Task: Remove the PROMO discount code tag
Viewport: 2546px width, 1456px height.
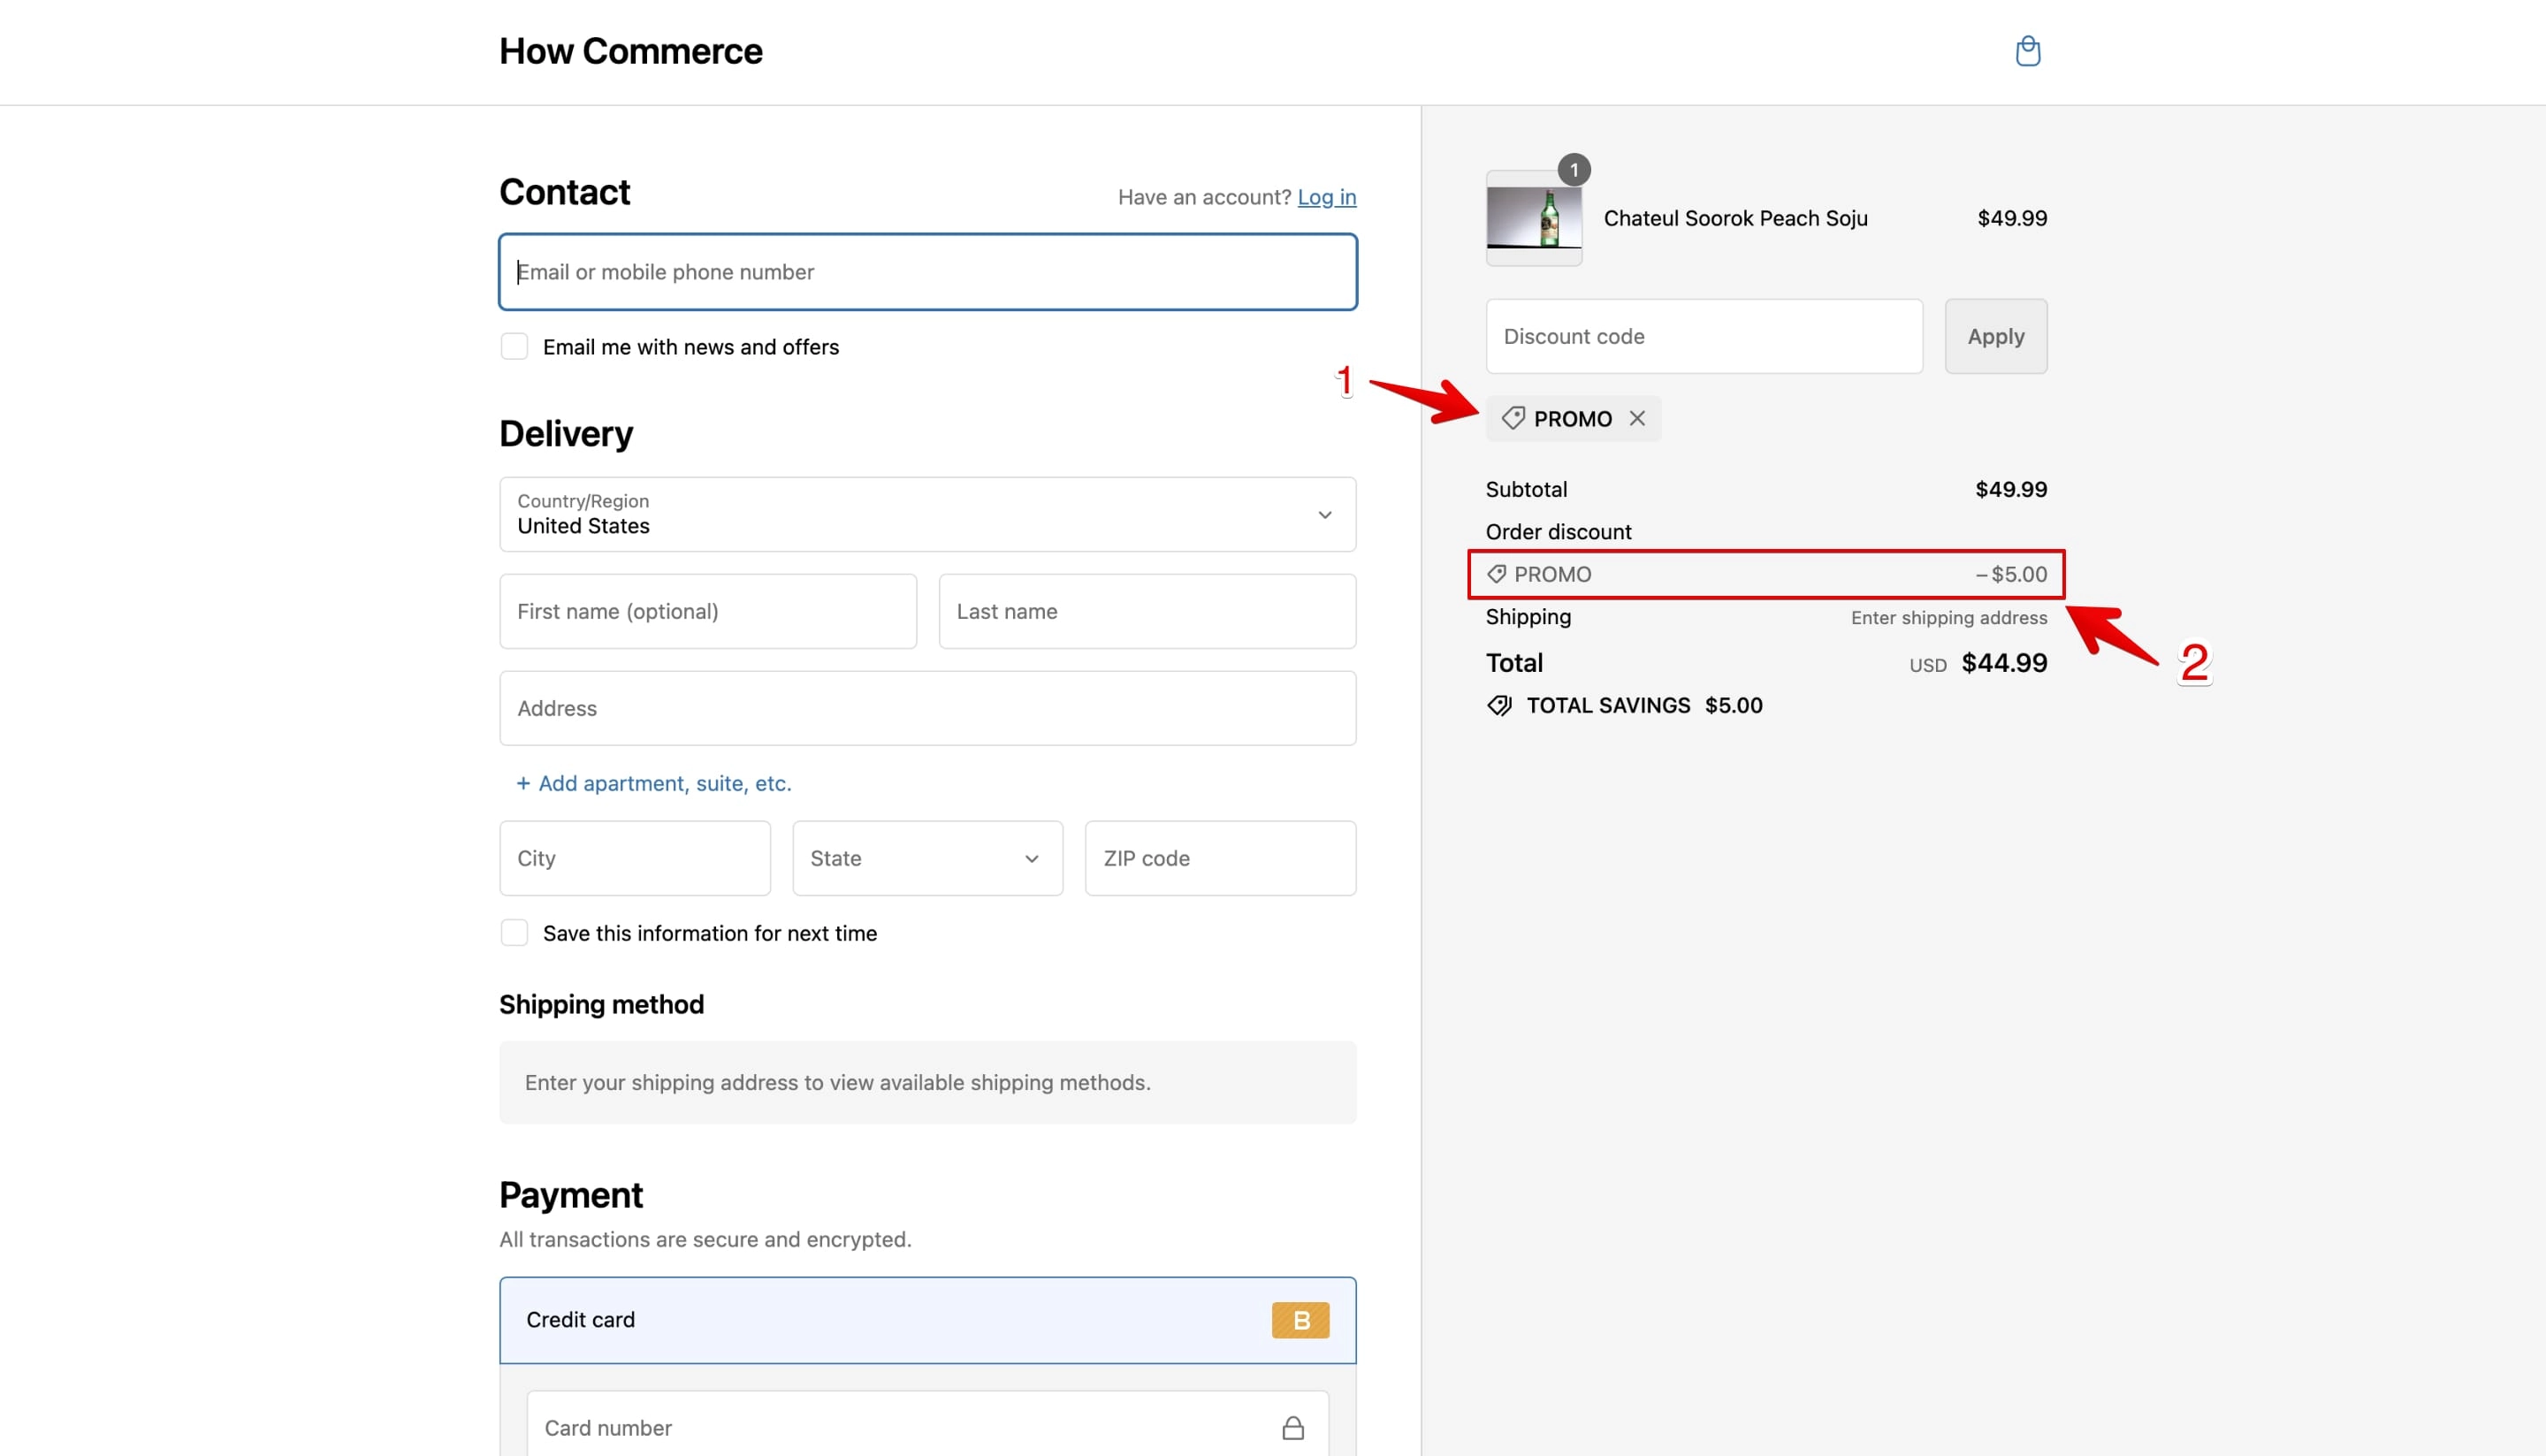Action: [1637, 418]
